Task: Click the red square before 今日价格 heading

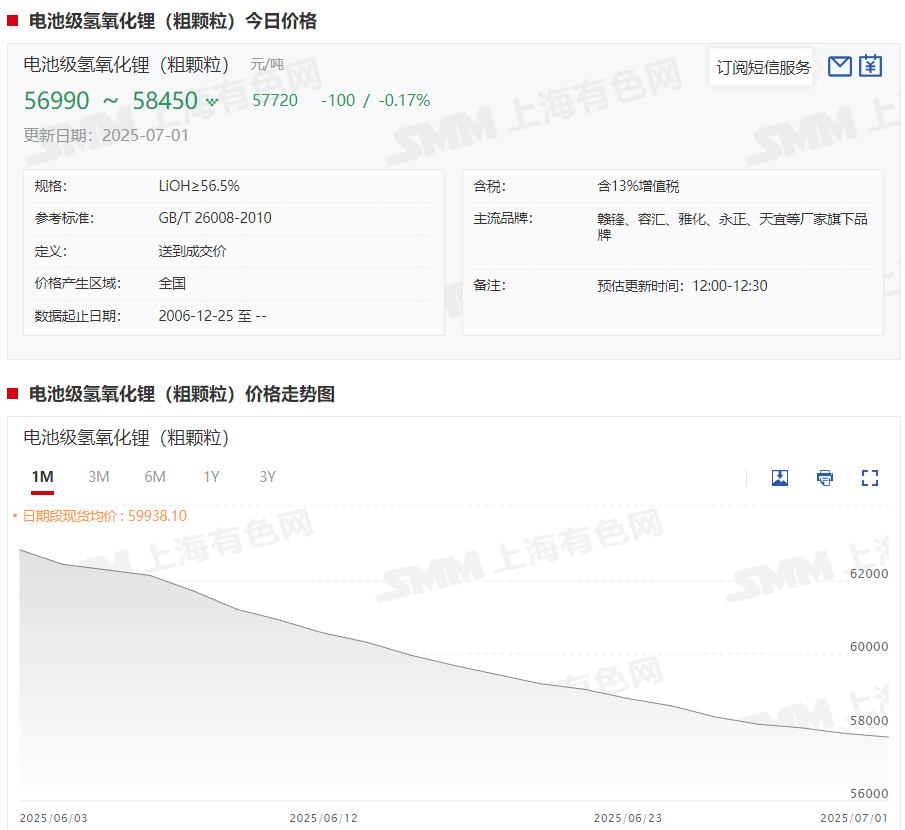Action: 12,21
